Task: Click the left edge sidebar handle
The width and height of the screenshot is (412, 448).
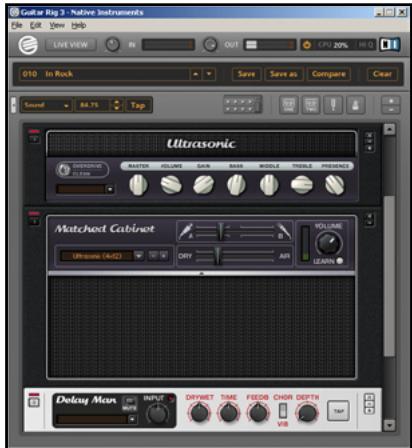Action: pos(13,105)
